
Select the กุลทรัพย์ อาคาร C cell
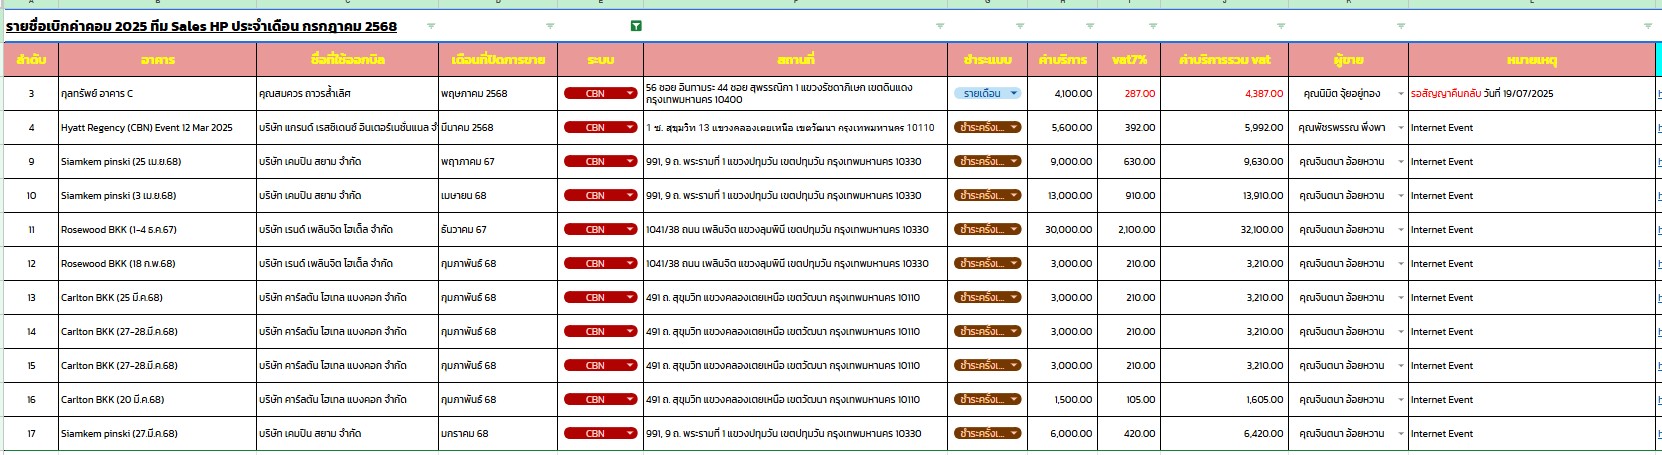(x=157, y=94)
